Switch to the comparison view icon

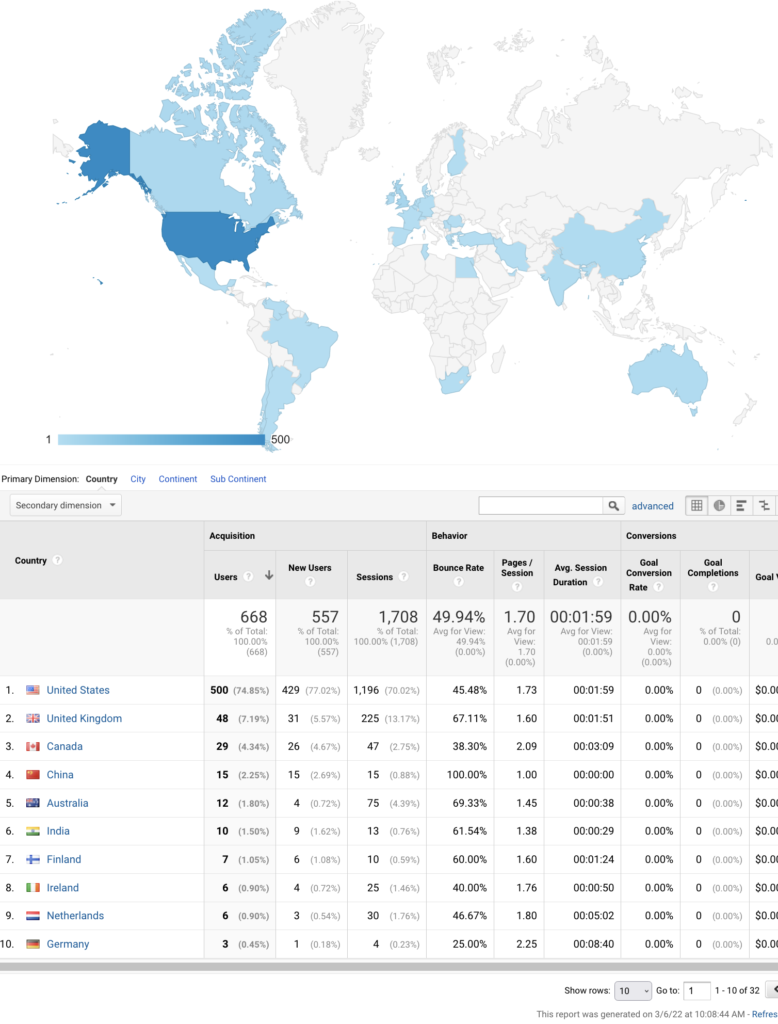click(x=764, y=505)
